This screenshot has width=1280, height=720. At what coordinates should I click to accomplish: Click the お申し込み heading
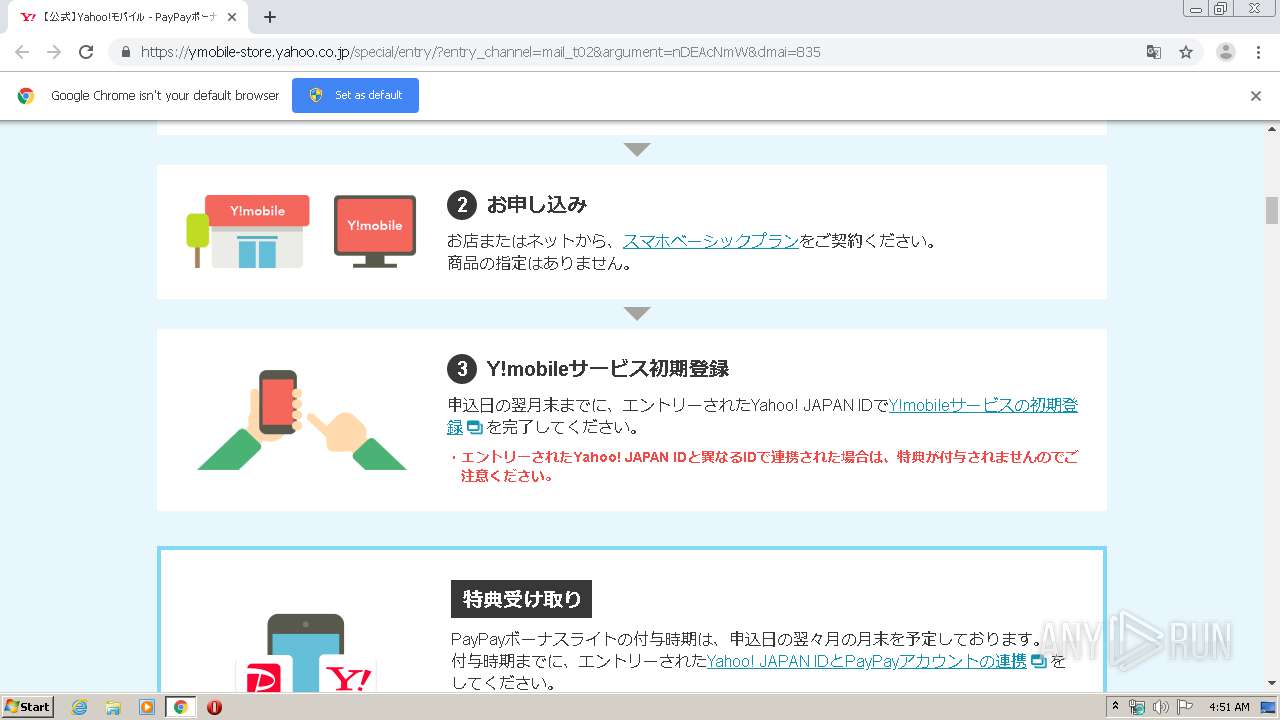pyautogui.click(x=537, y=205)
